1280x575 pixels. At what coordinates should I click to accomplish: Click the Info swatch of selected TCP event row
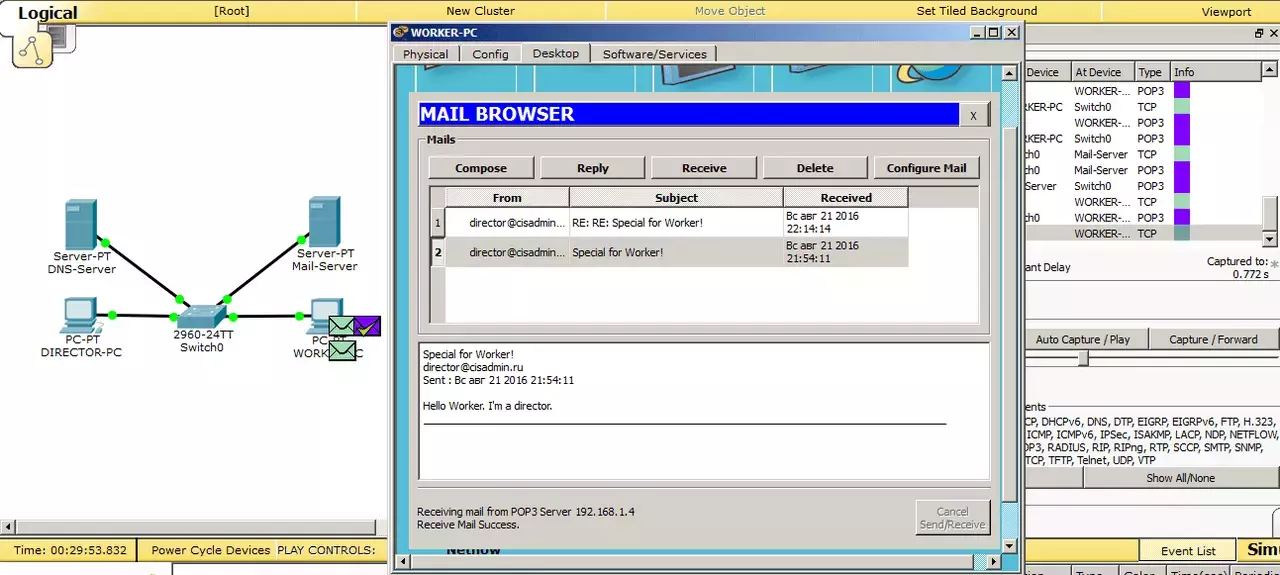1181,233
